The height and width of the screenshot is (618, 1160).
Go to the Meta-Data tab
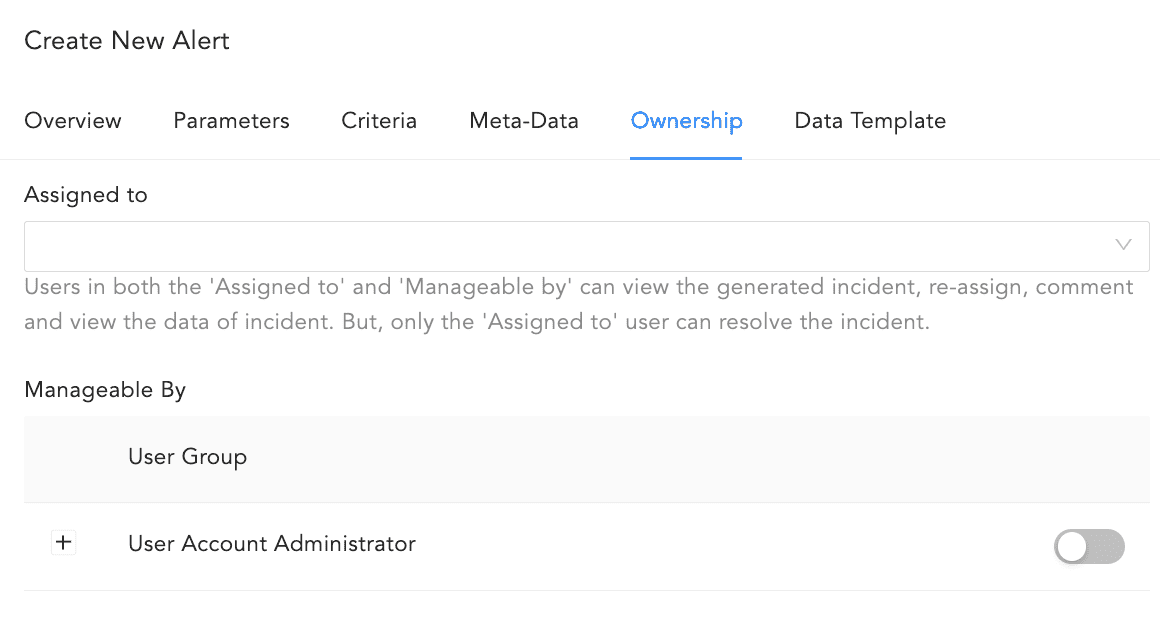(x=523, y=120)
